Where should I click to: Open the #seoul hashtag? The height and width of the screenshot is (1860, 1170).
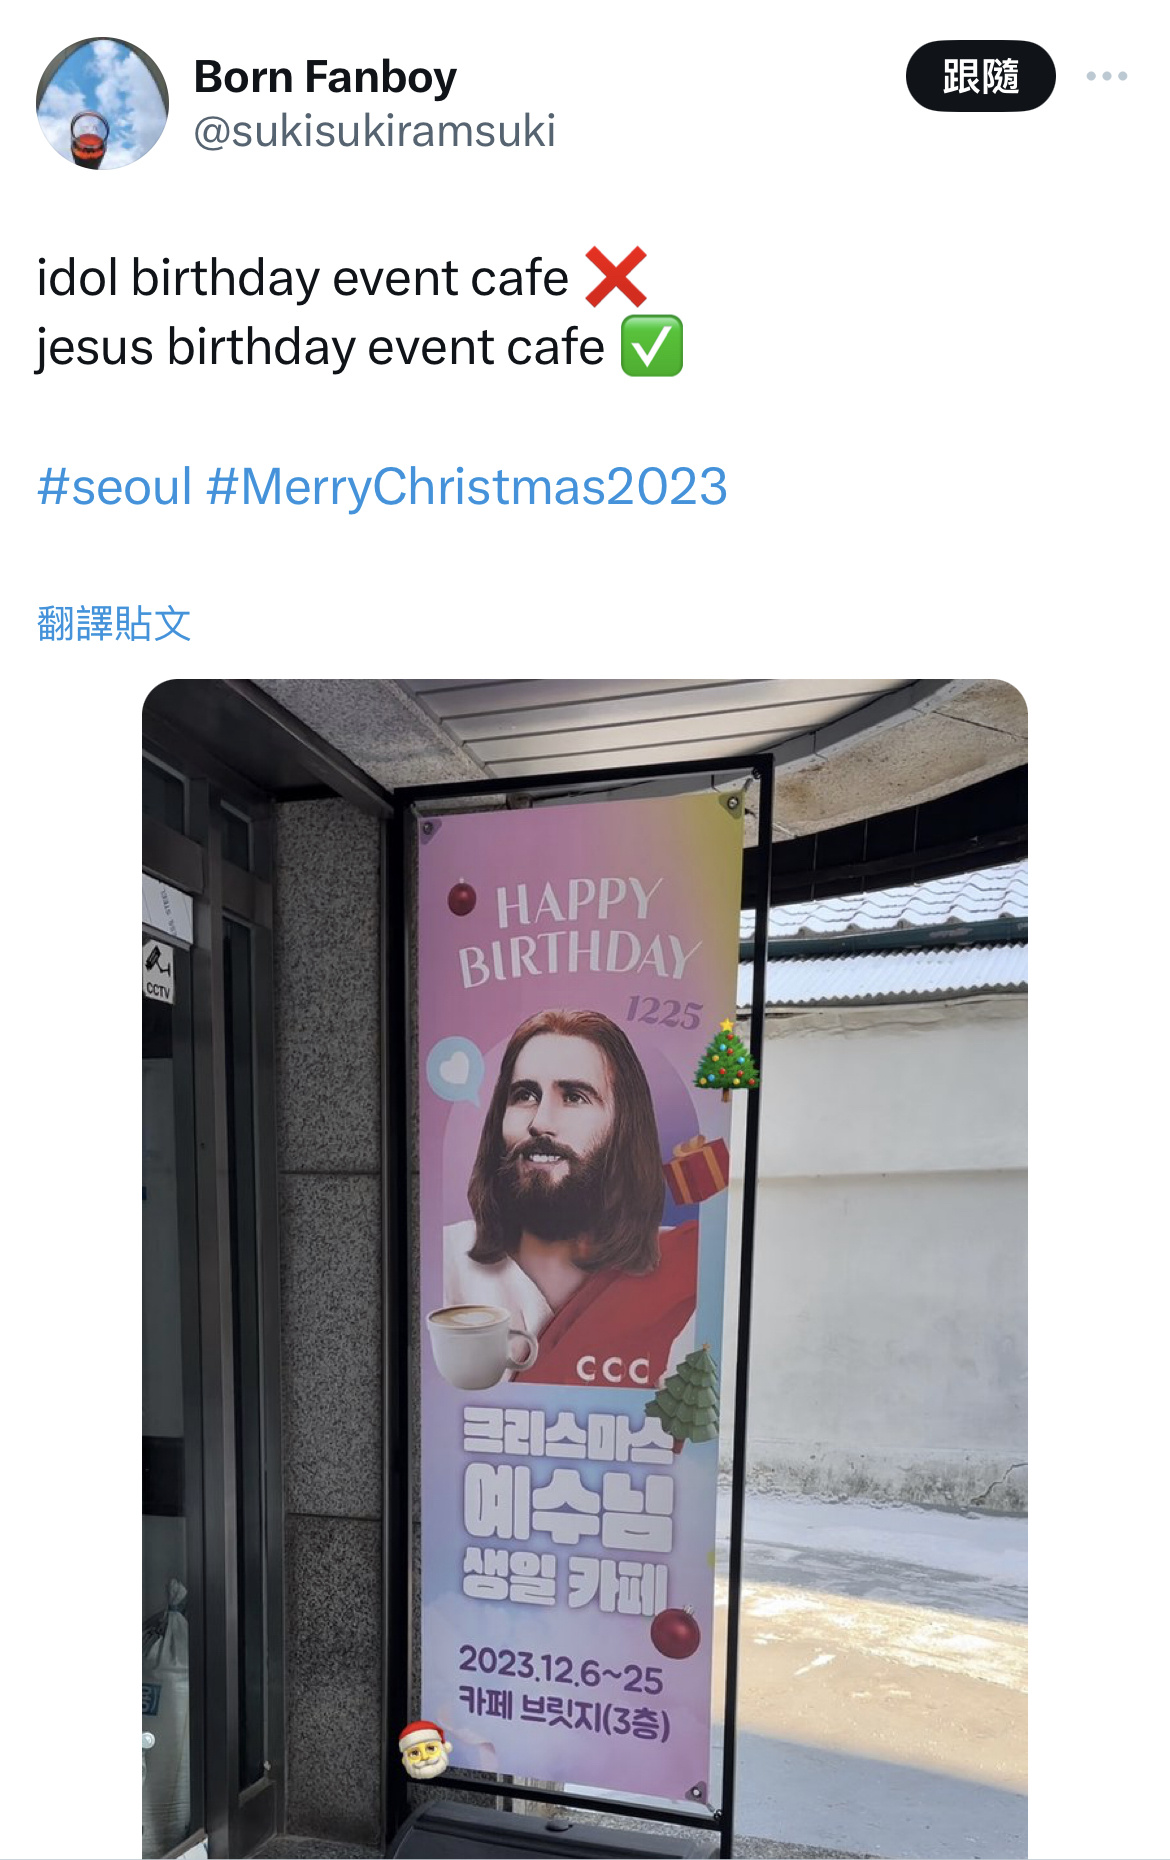coord(114,487)
